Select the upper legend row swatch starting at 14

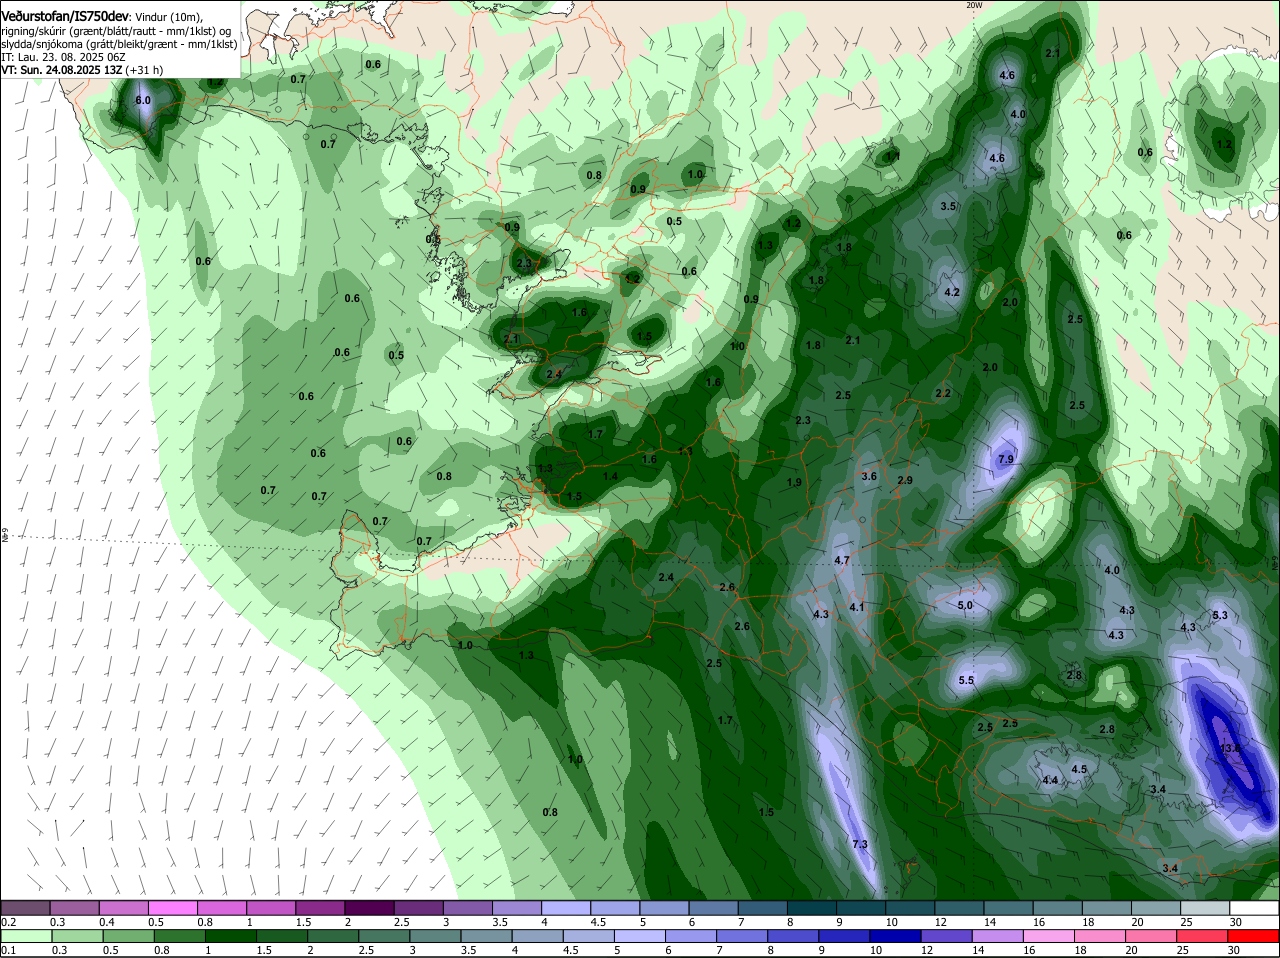click(1009, 908)
